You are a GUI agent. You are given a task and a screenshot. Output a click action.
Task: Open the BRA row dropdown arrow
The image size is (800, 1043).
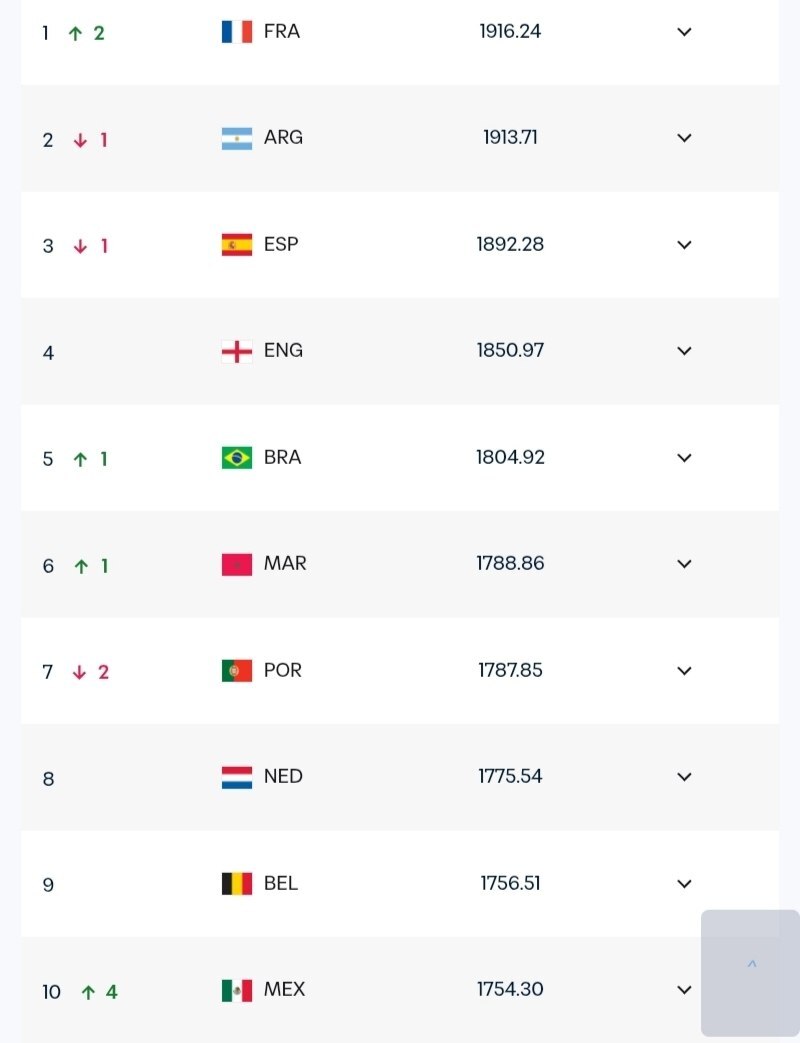pyautogui.click(x=684, y=458)
